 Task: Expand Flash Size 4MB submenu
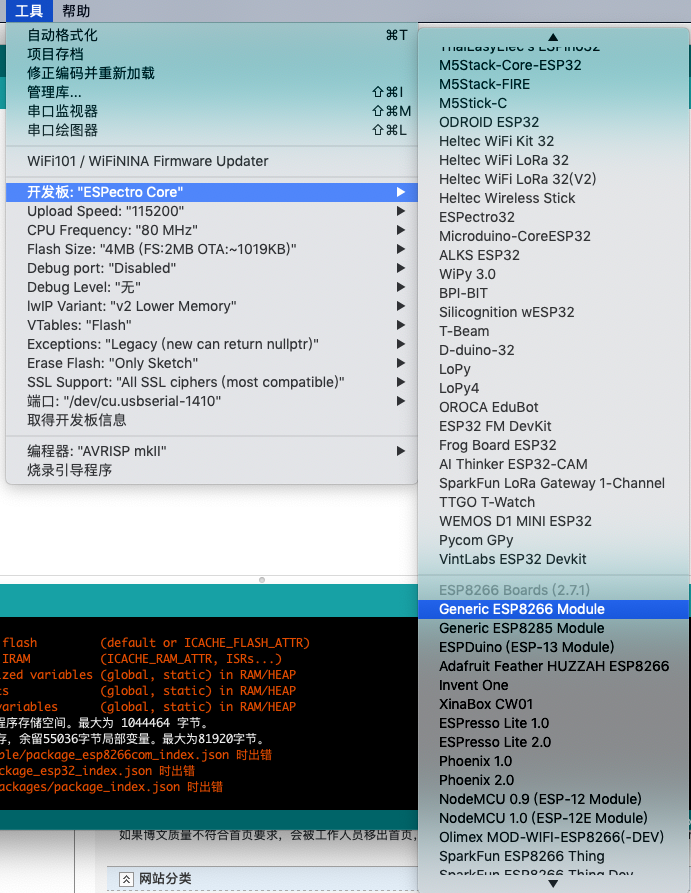pos(211,249)
